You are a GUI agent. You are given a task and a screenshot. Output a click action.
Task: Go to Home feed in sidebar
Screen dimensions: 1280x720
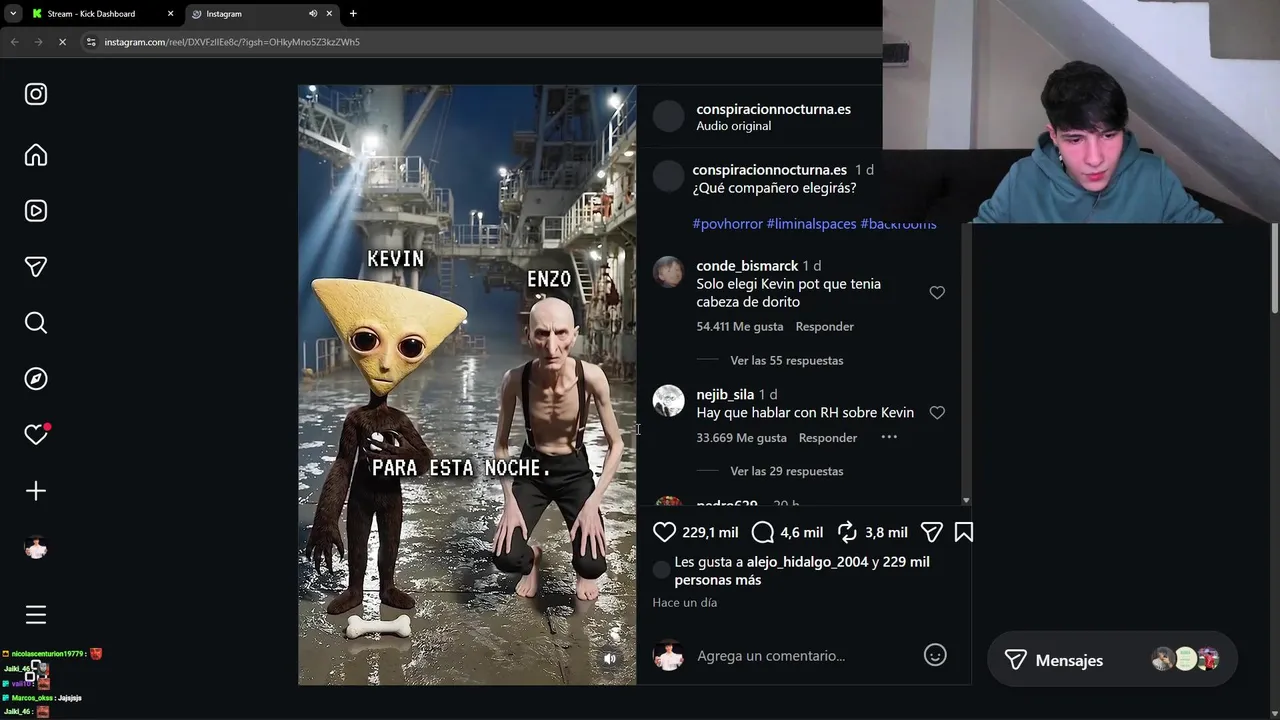click(36, 155)
